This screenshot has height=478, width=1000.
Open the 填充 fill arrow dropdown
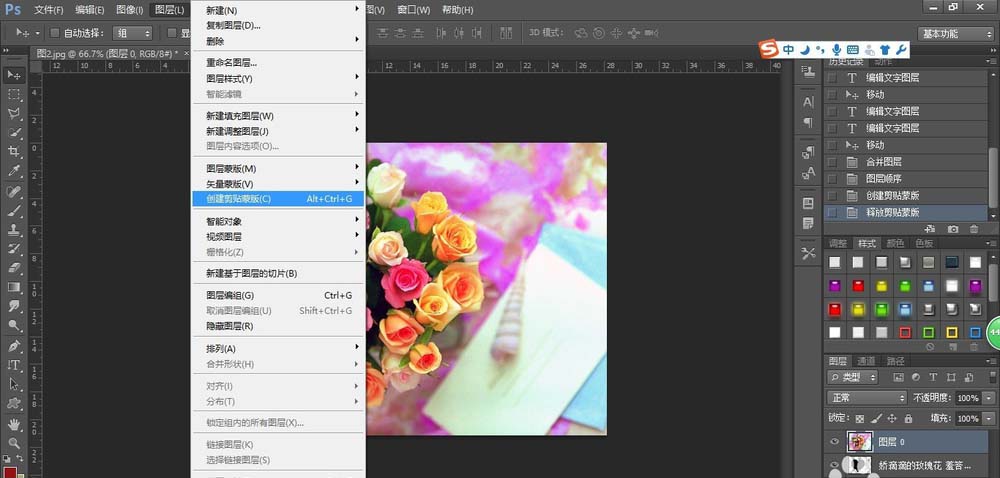987,419
